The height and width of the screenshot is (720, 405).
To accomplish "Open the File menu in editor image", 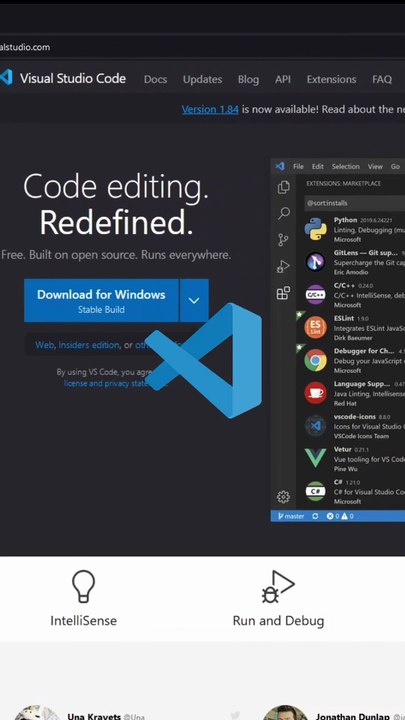I will click(298, 167).
